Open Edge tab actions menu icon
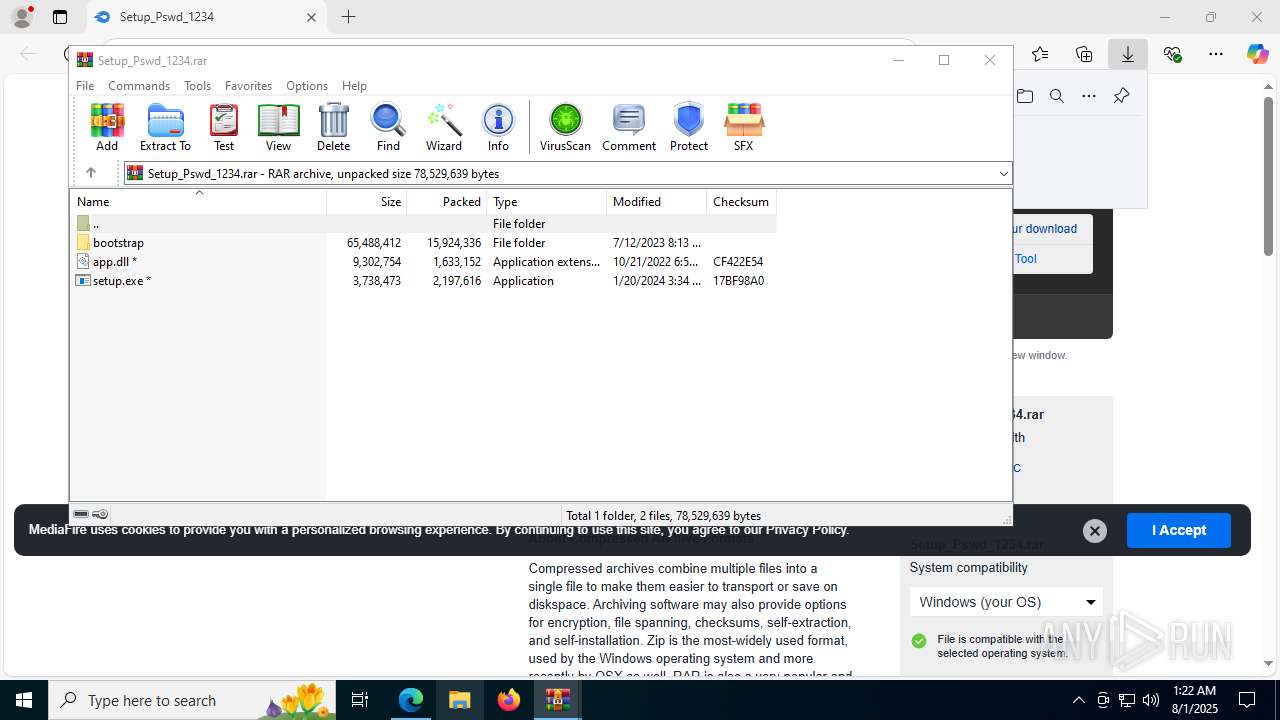Viewport: 1280px width, 720px height. [x=60, y=17]
